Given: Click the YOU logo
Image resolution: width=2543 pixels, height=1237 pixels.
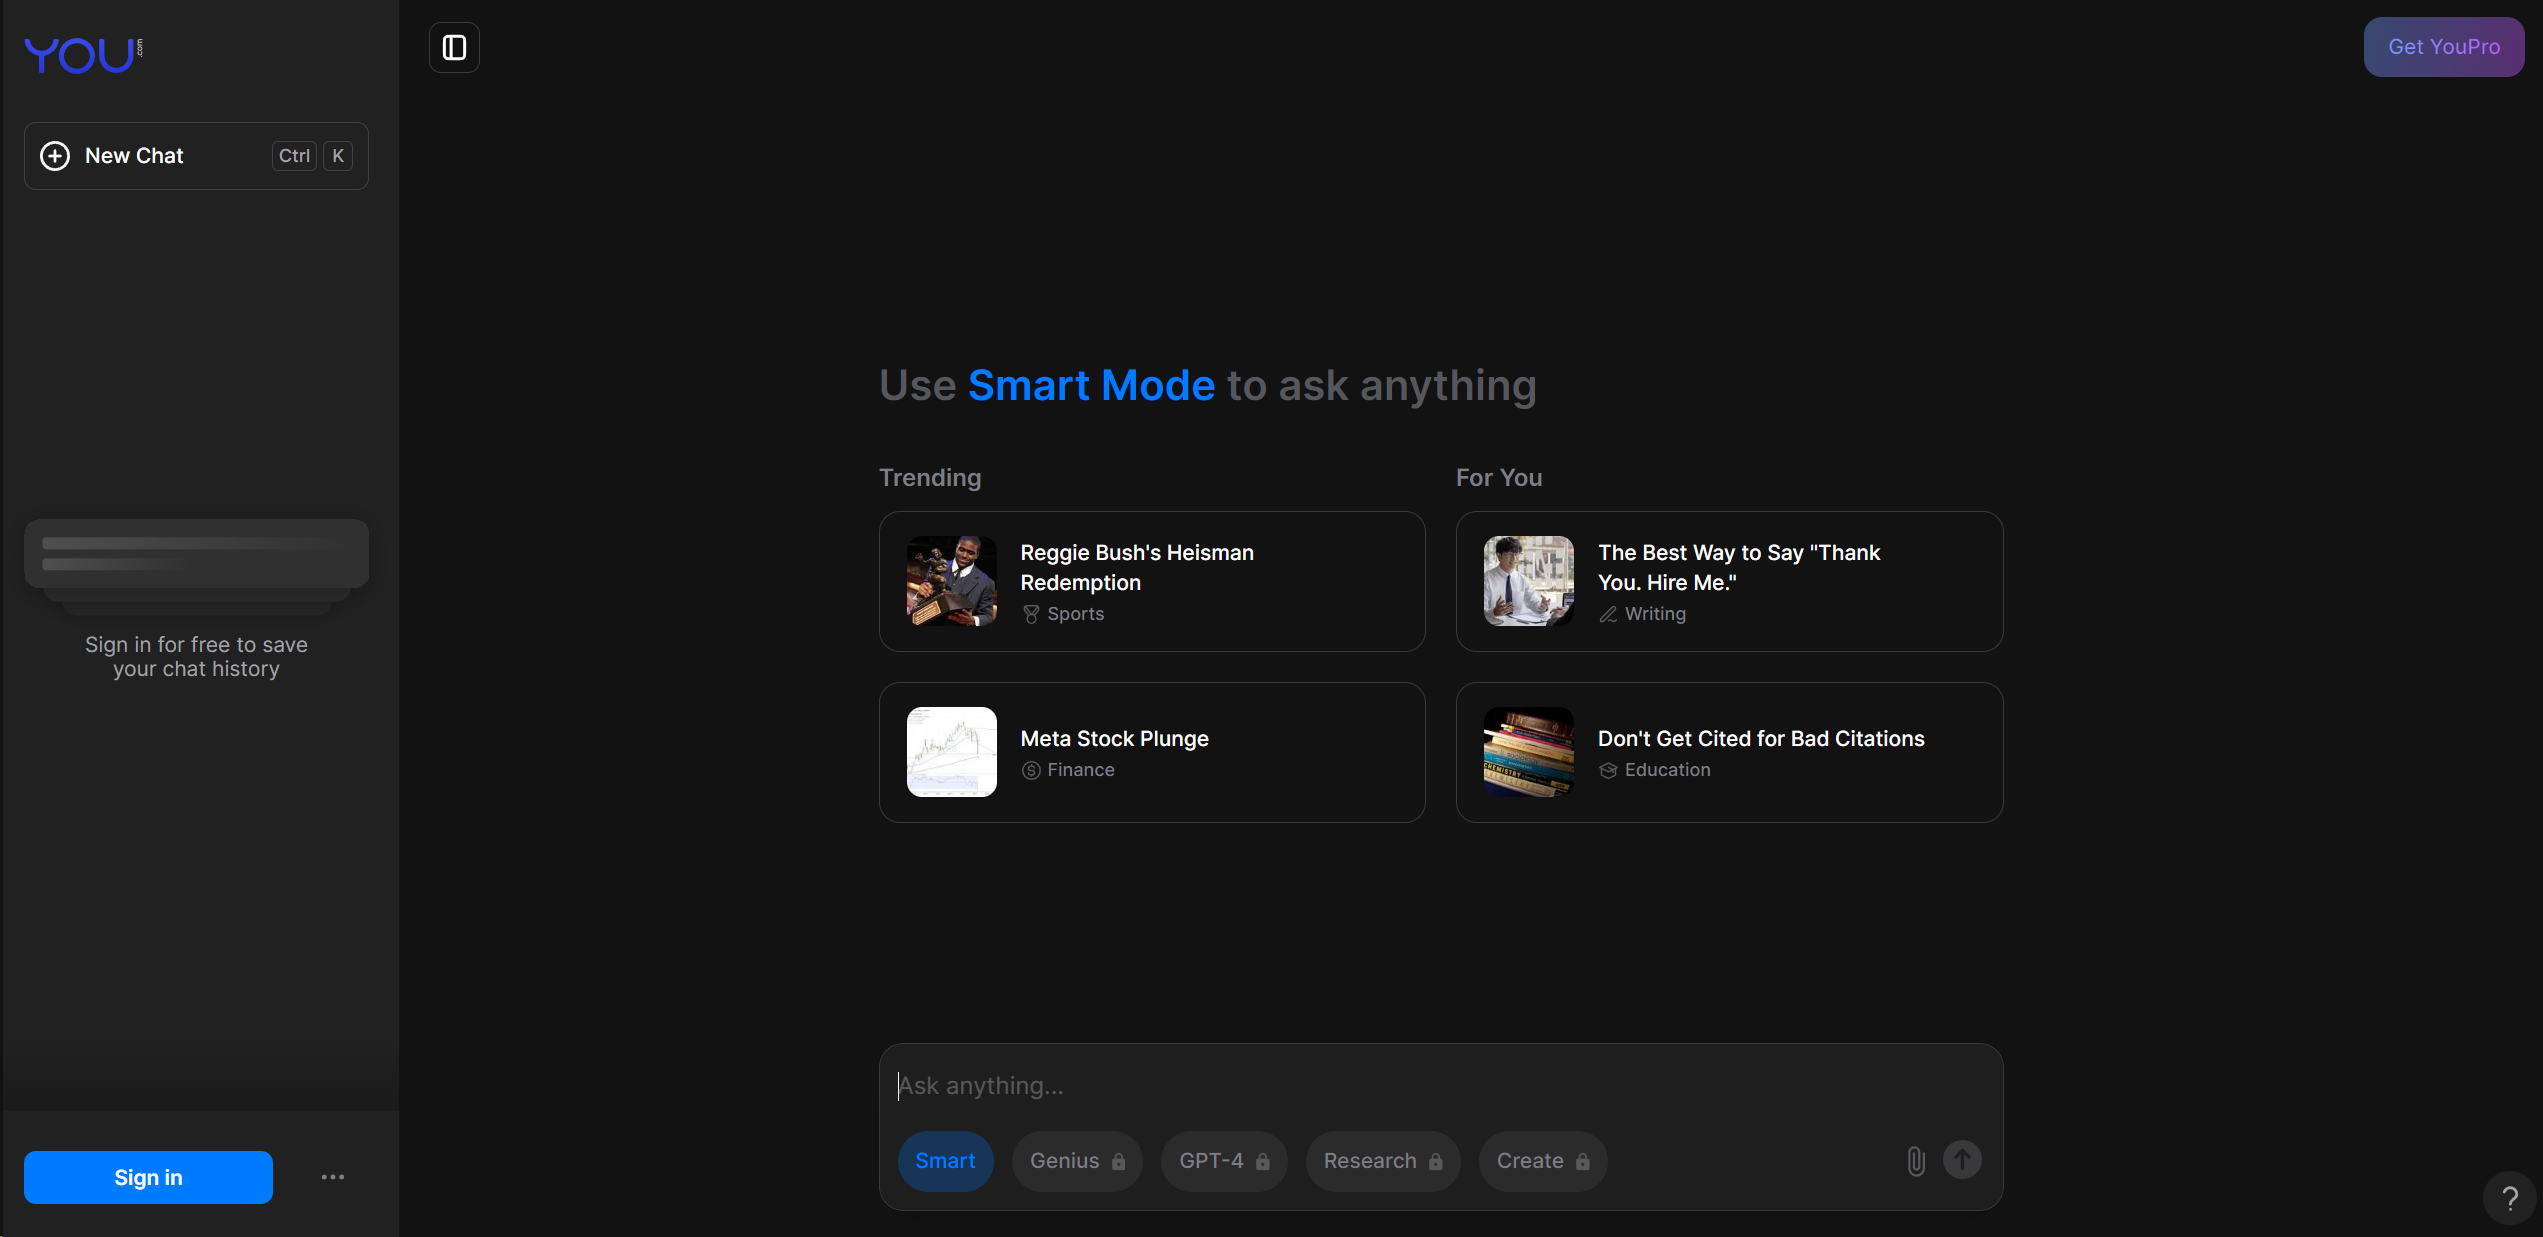Looking at the screenshot, I should point(82,55).
